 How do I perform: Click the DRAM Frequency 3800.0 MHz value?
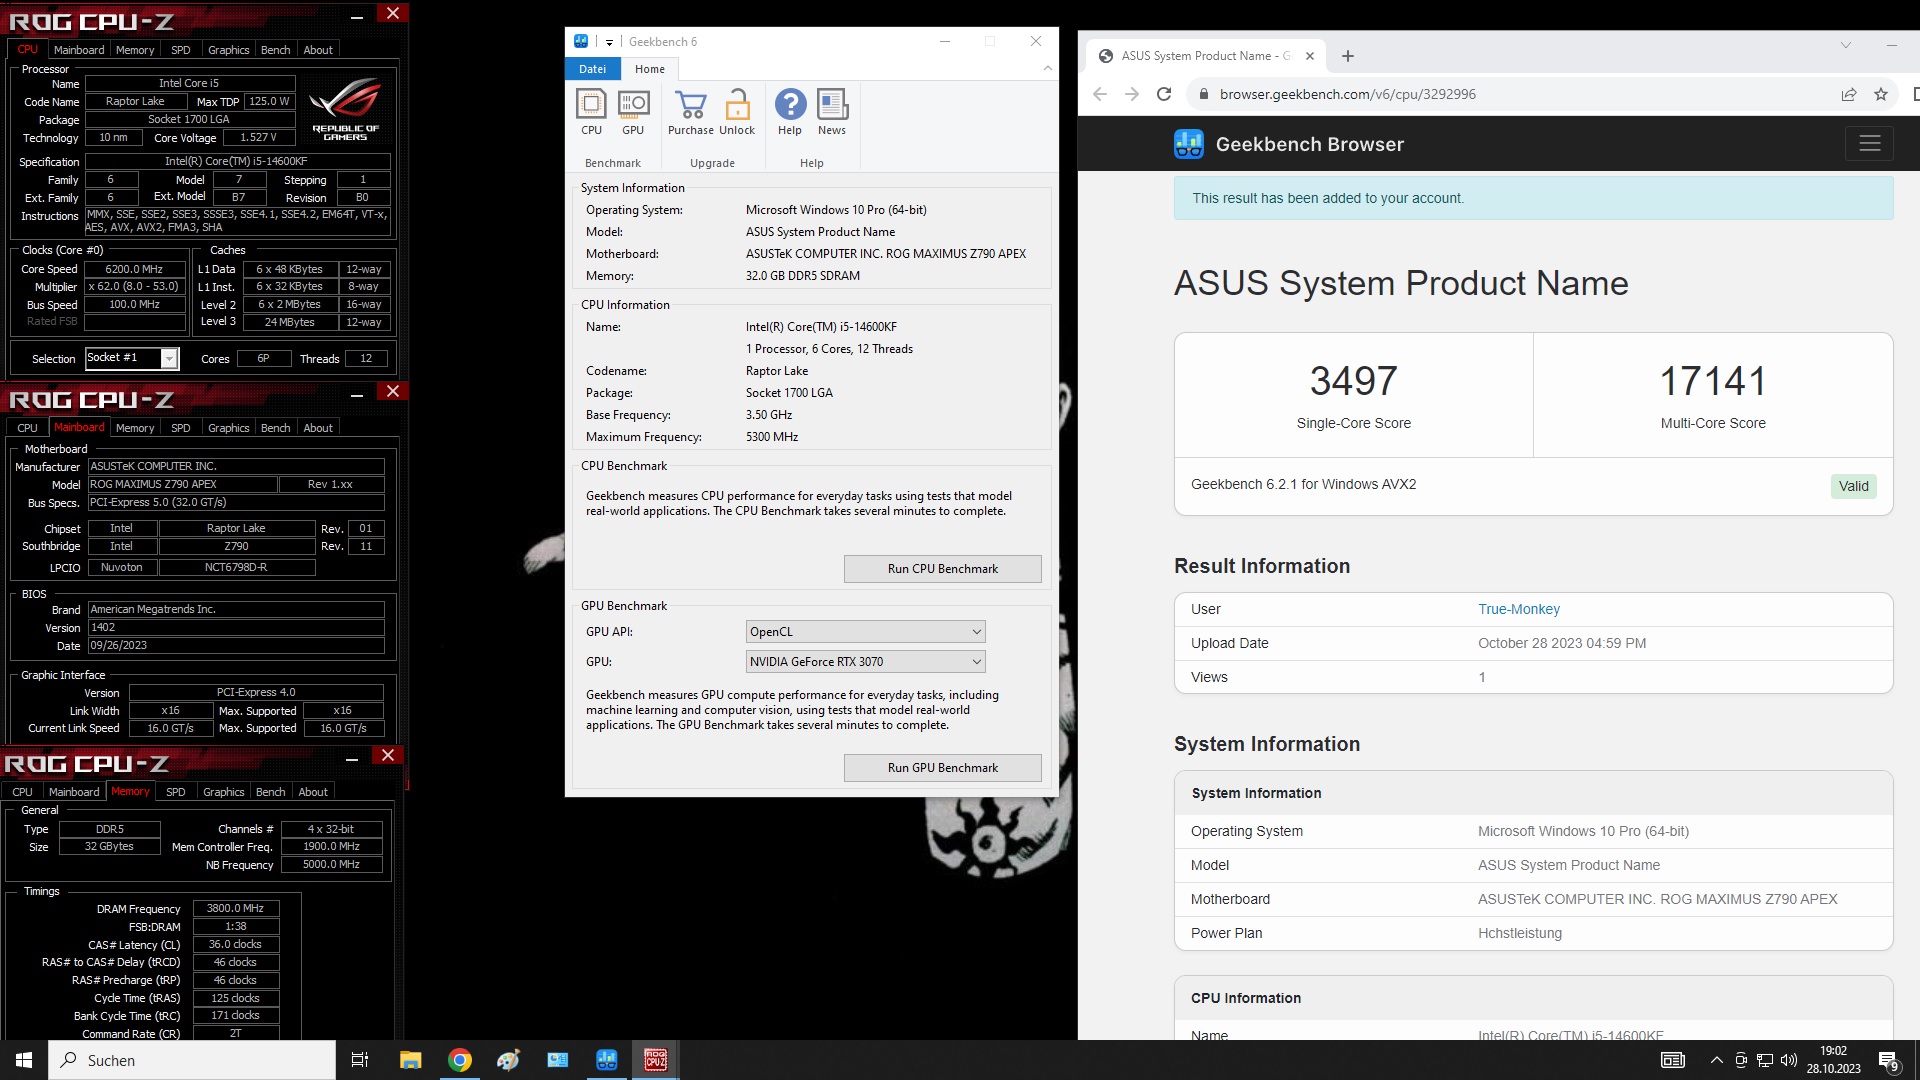tap(236, 908)
